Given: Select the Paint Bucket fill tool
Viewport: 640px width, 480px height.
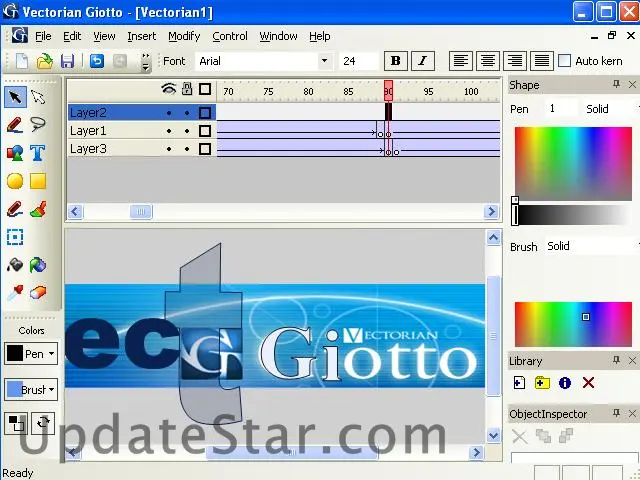Looking at the screenshot, I should tap(38, 265).
